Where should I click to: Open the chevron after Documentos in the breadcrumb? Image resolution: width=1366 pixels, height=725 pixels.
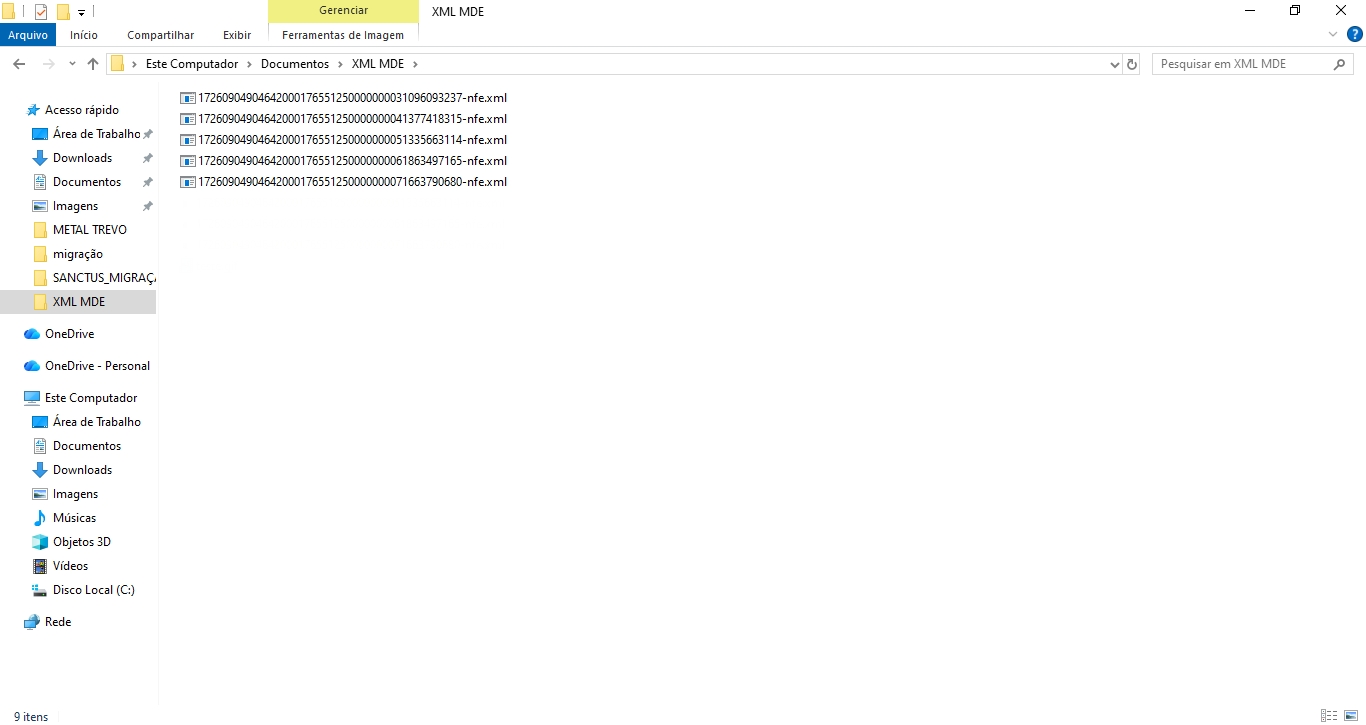(340, 64)
